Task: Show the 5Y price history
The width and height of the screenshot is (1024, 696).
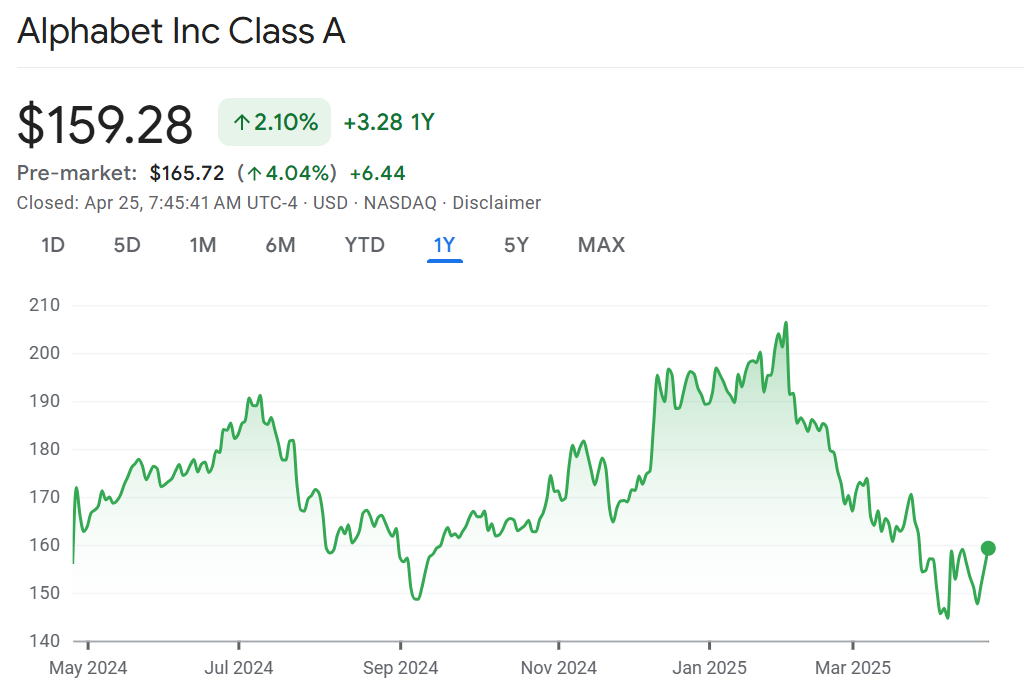Action: click(x=516, y=245)
